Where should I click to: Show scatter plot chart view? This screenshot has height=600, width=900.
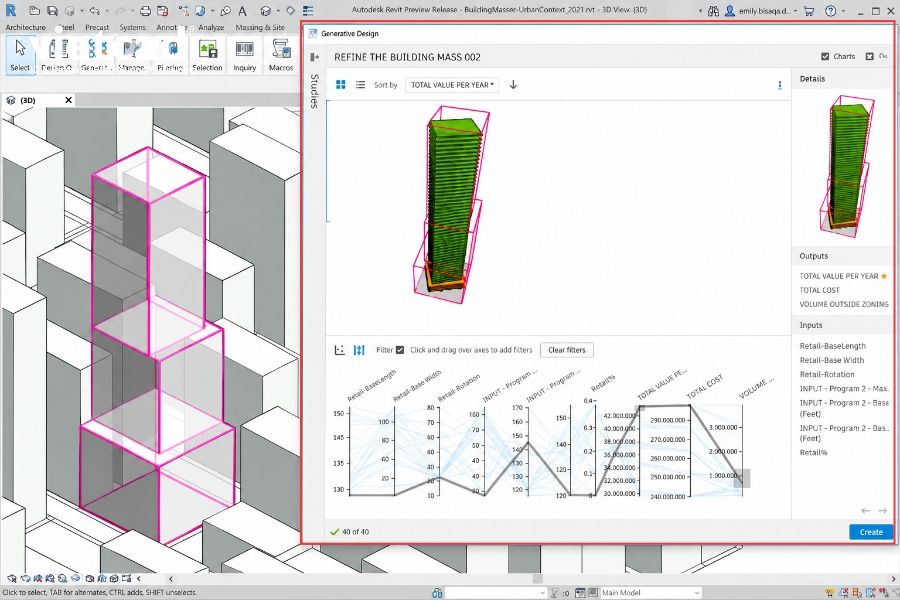[340, 350]
